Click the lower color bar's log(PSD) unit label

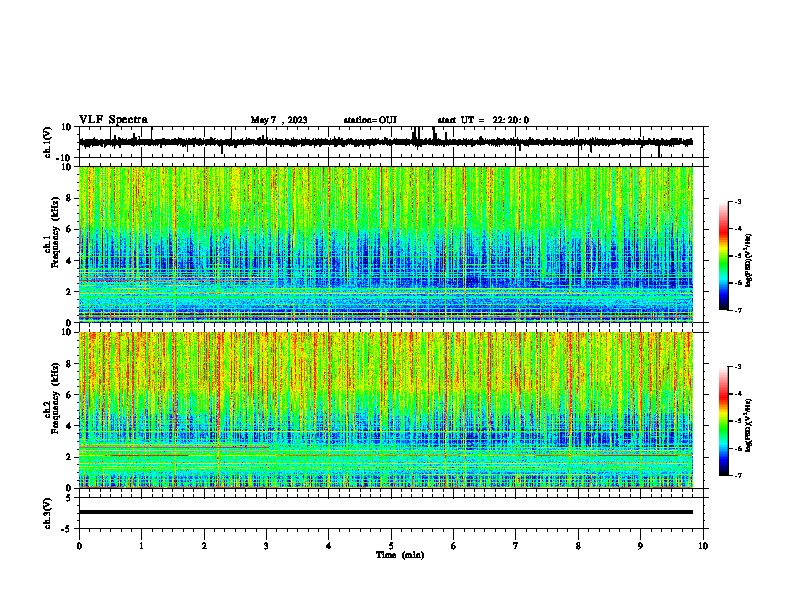748,426
